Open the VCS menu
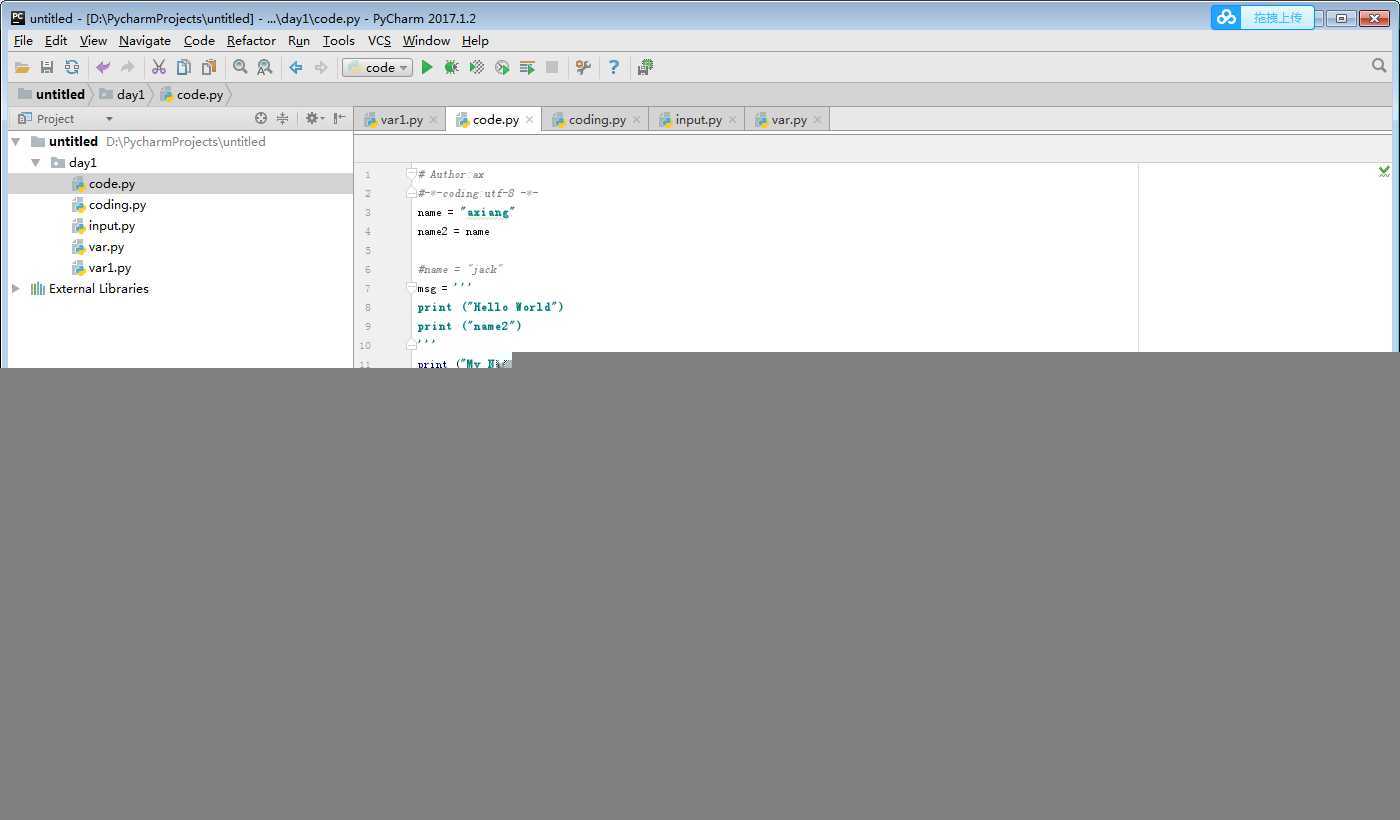 [x=379, y=40]
